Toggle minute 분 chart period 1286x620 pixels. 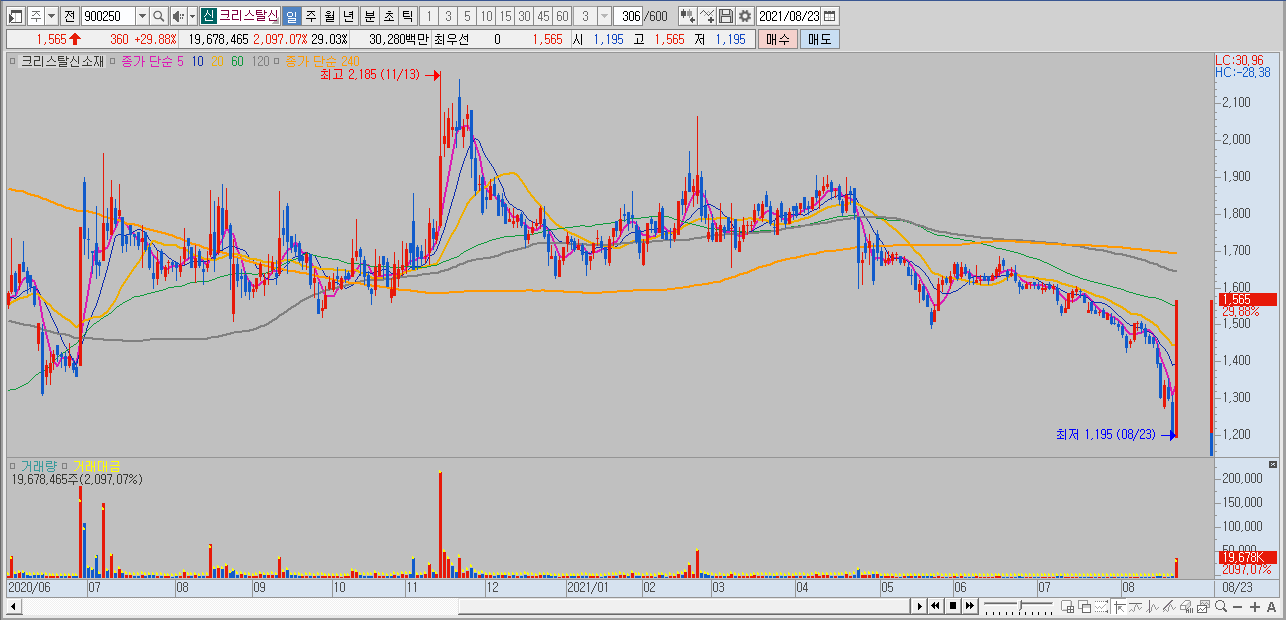[371, 16]
